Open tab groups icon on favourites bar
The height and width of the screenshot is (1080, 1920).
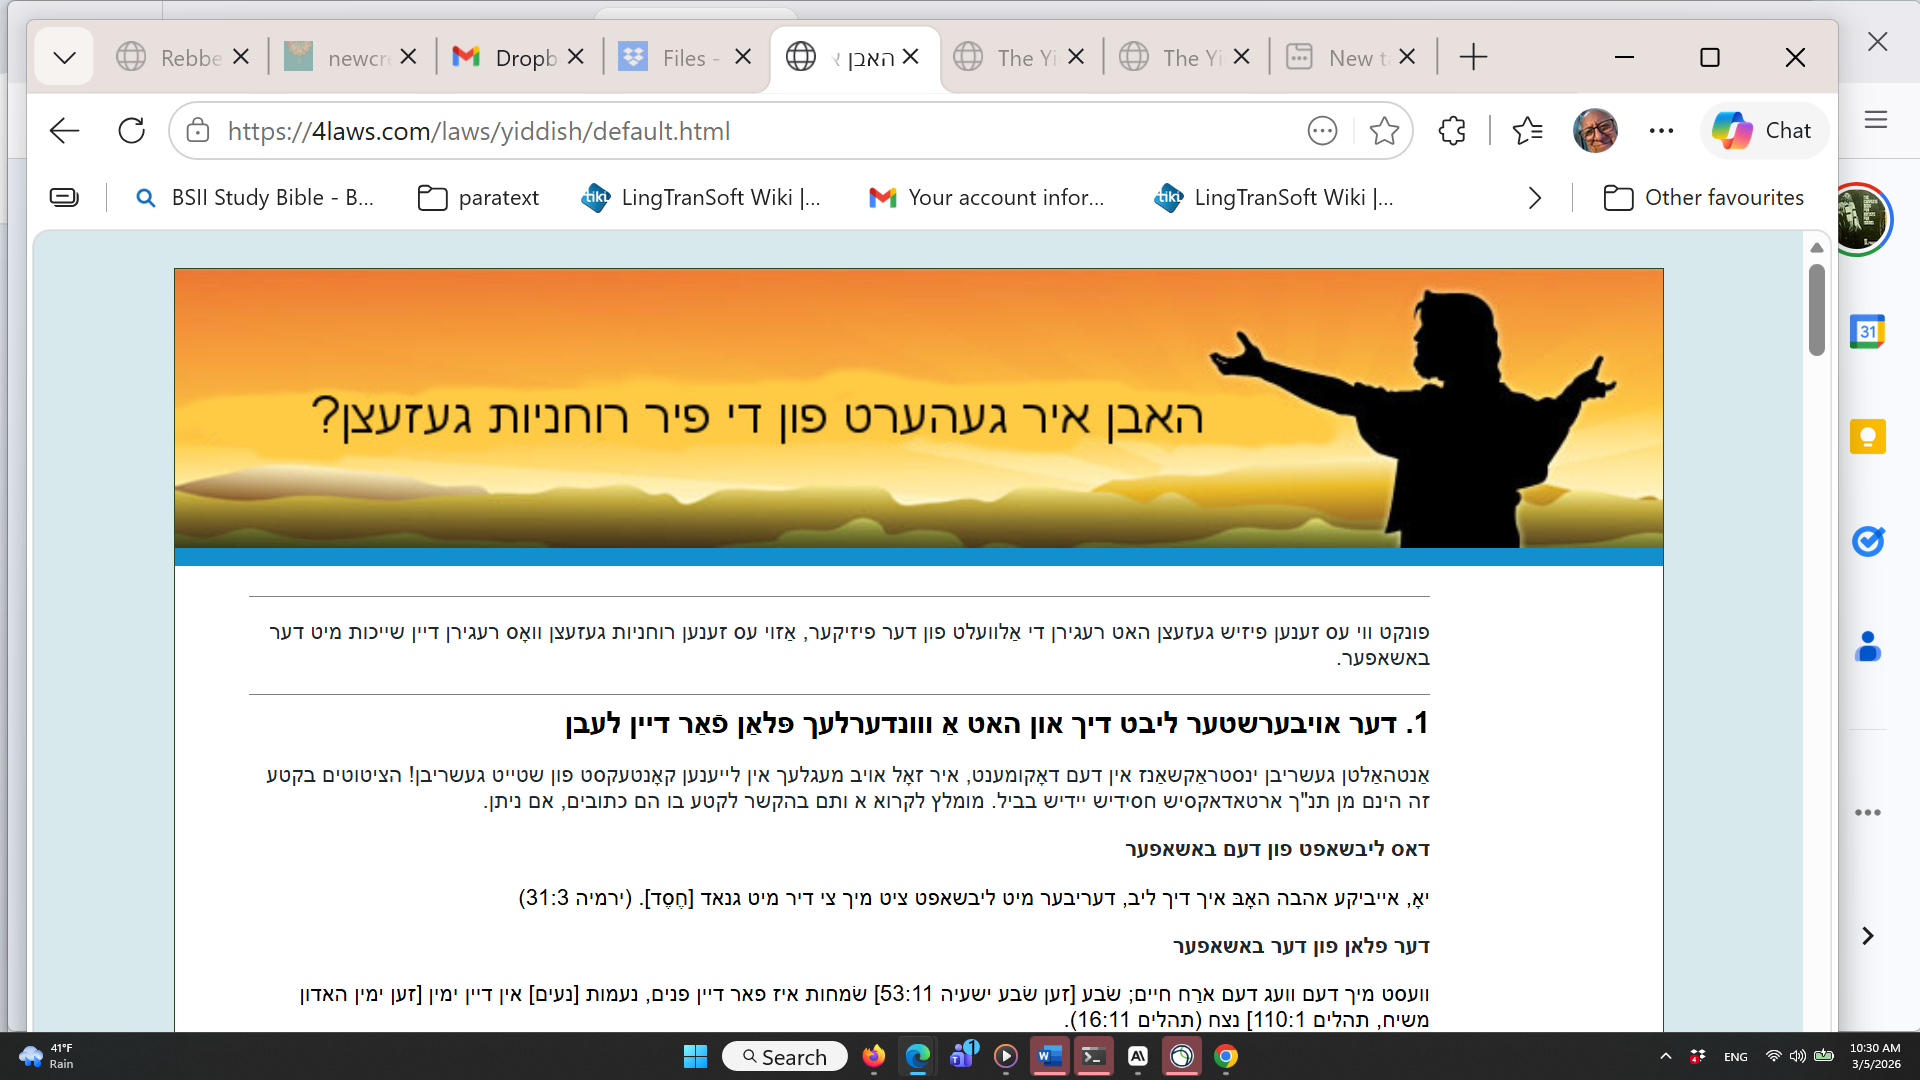coord(64,198)
